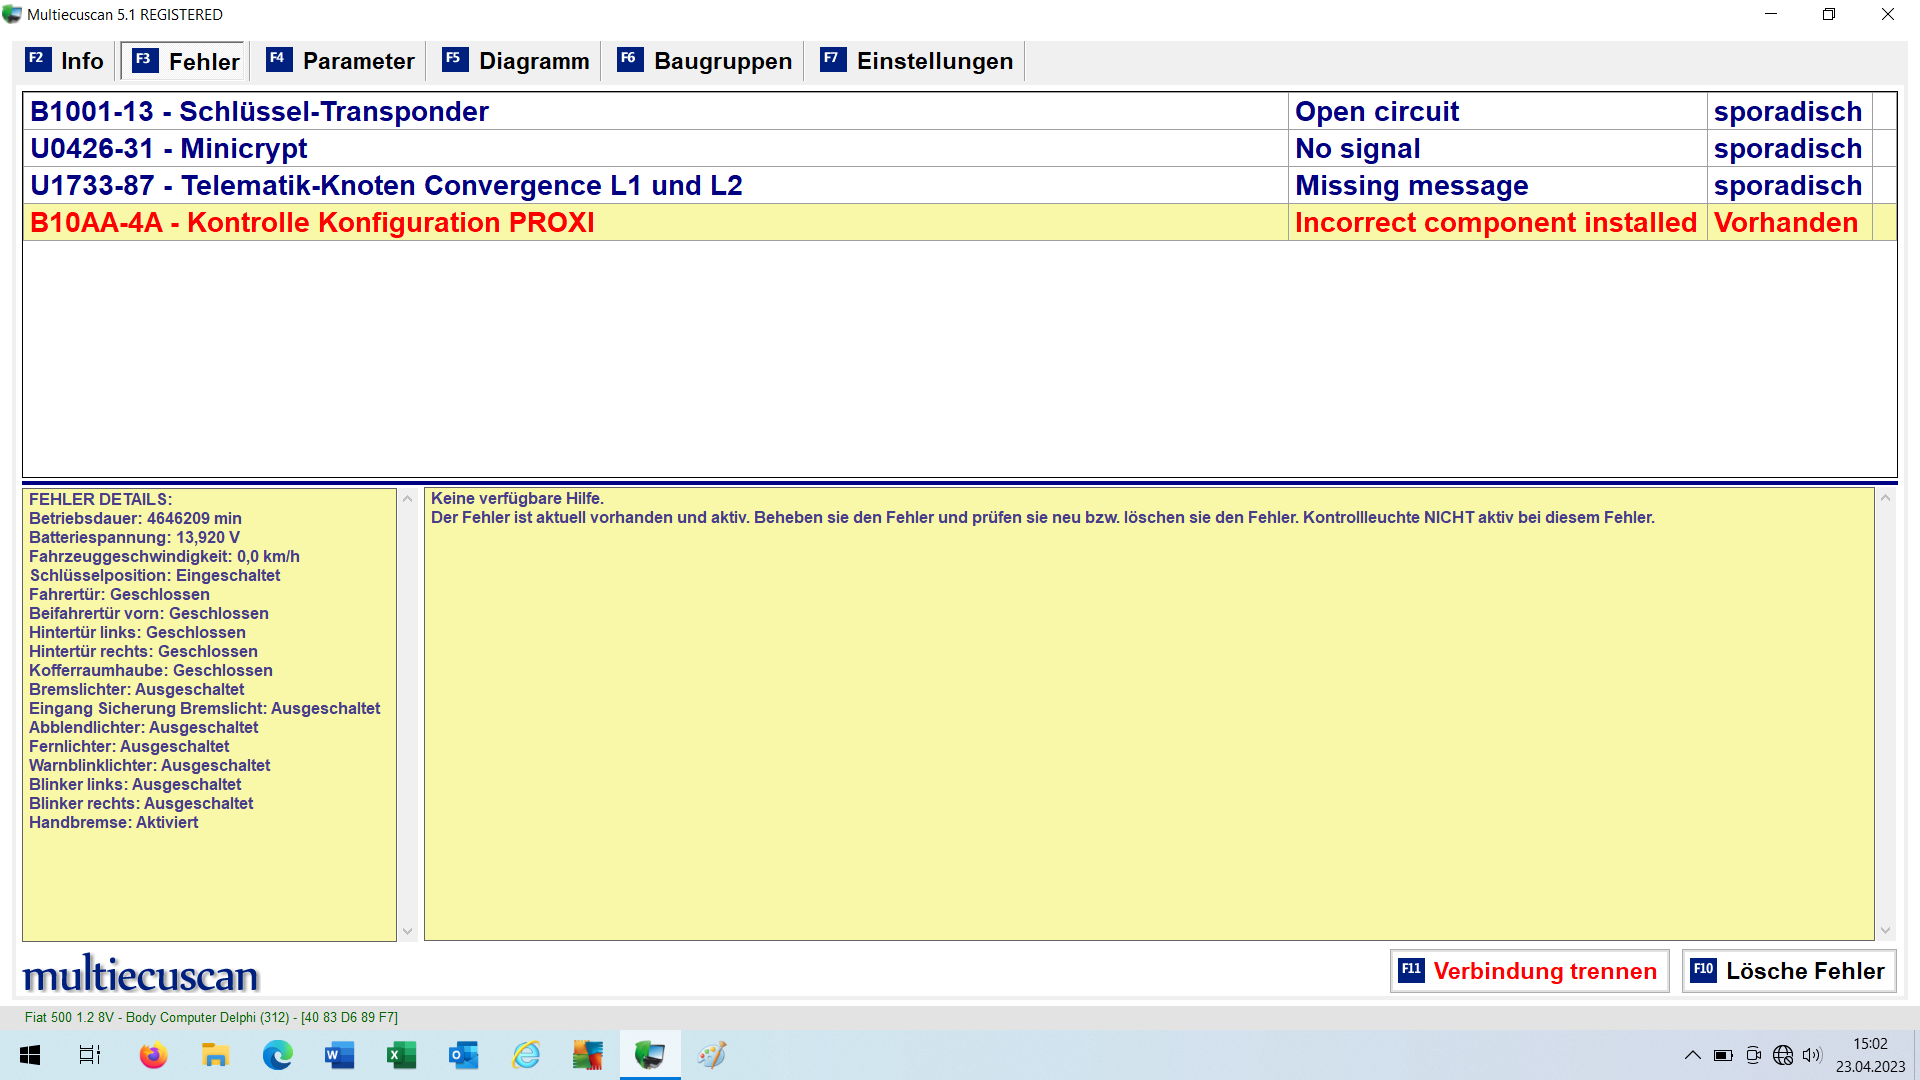Viewport: 1920px width, 1080px height.
Task: Click Lösche Fehler button
Action: click(x=1788, y=971)
